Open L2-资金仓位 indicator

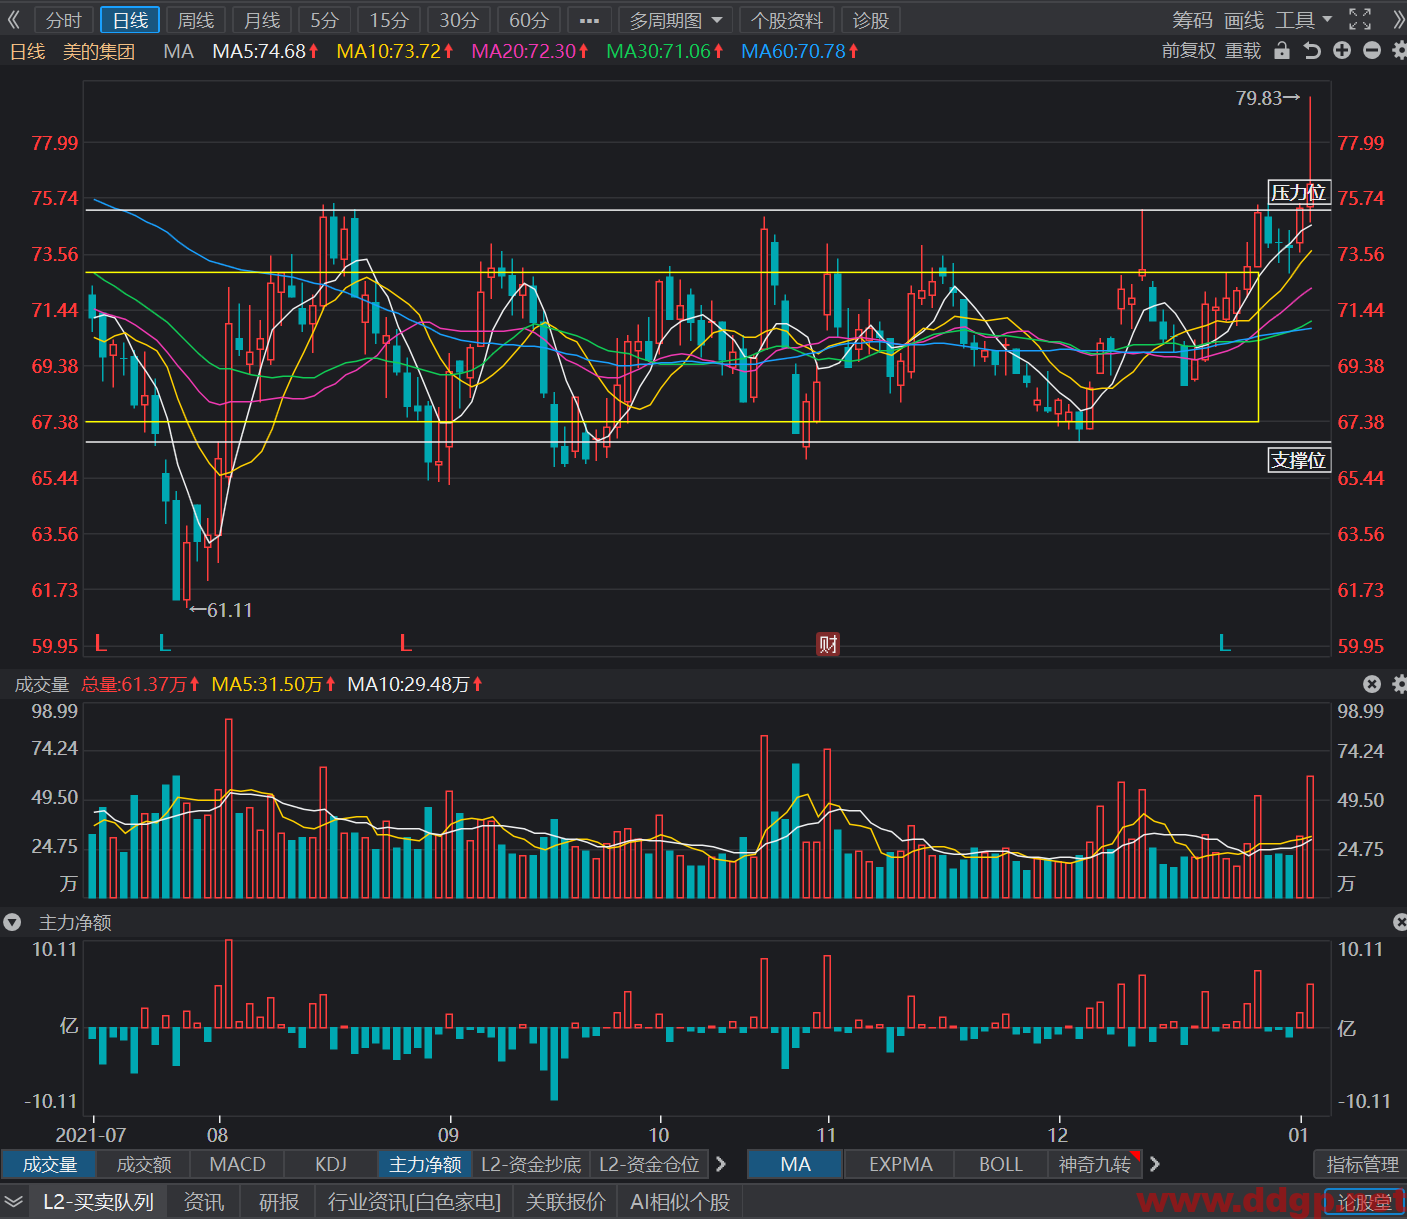coord(649,1164)
